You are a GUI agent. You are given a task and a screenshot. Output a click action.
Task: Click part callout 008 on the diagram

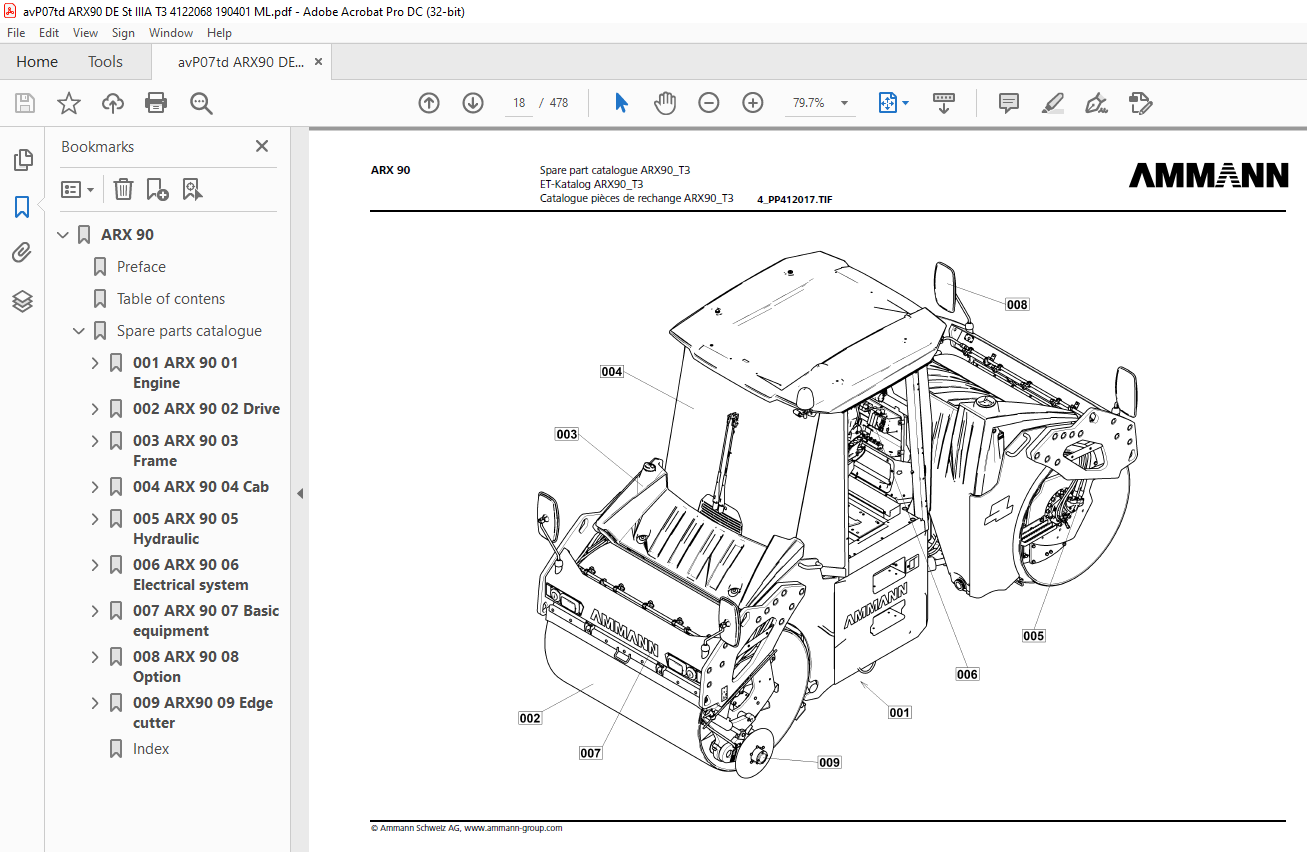point(1017,304)
